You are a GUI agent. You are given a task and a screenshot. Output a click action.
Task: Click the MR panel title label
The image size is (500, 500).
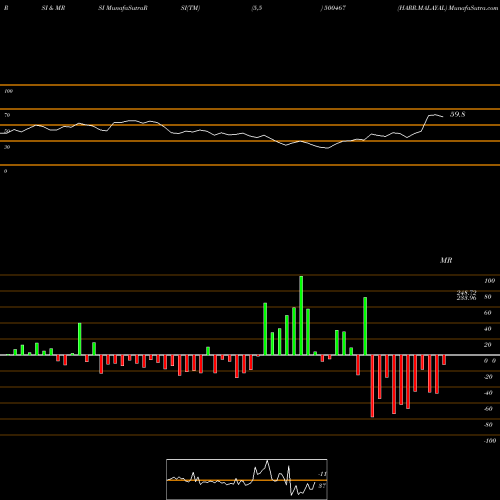click(x=446, y=260)
